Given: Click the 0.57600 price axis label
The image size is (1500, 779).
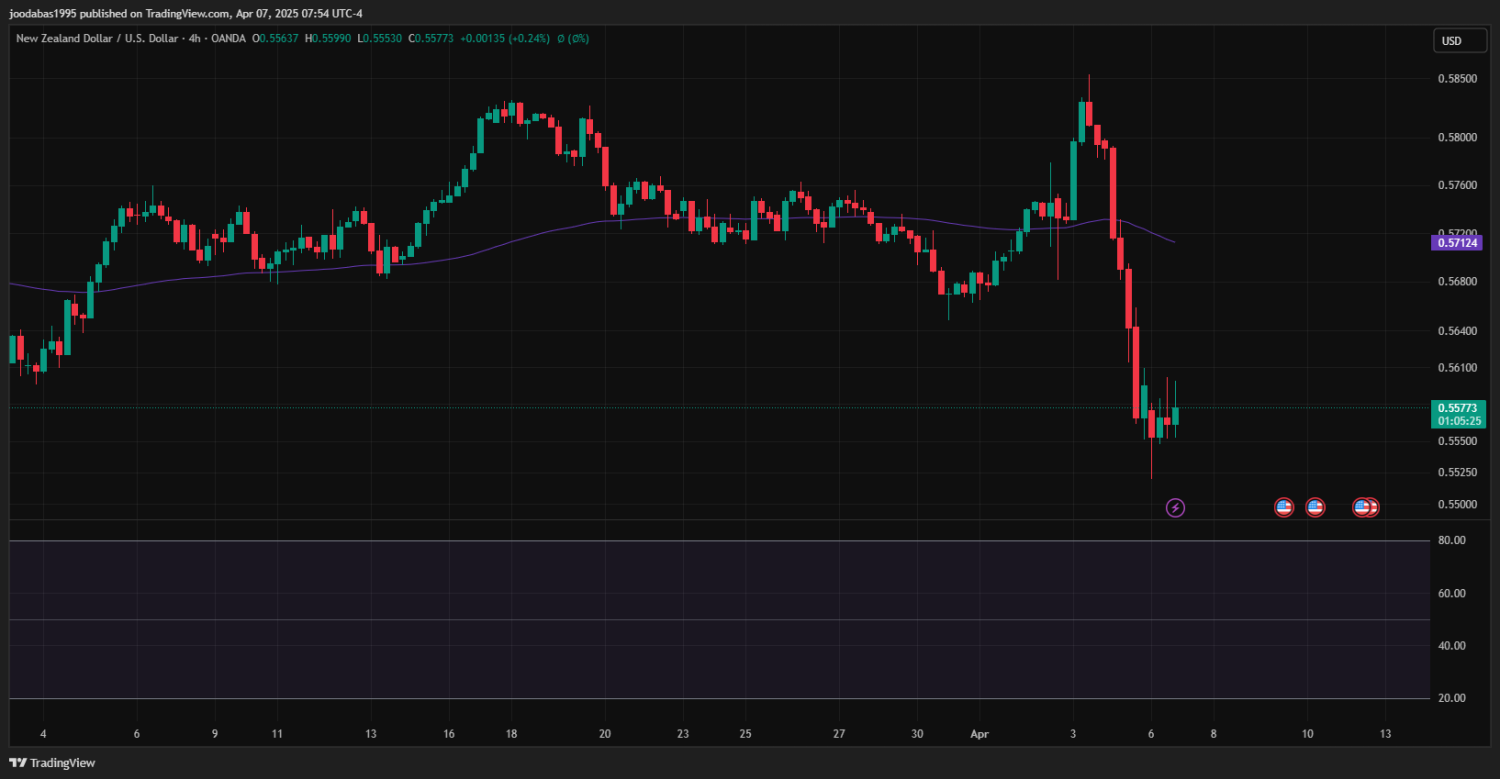Looking at the screenshot, I should point(1456,185).
